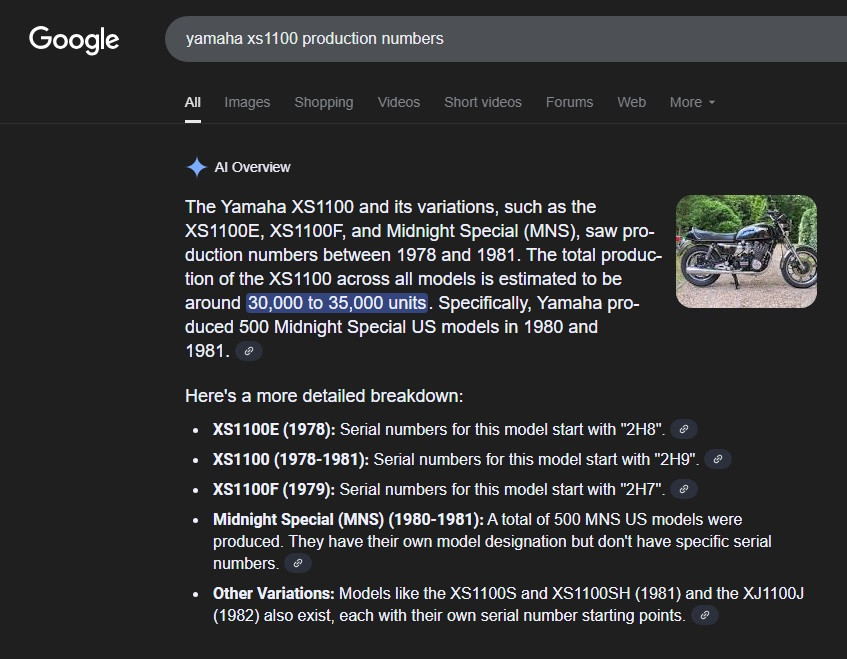The height and width of the screenshot is (659, 847).
Task: Select the All results tab
Action: tap(193, 102)
